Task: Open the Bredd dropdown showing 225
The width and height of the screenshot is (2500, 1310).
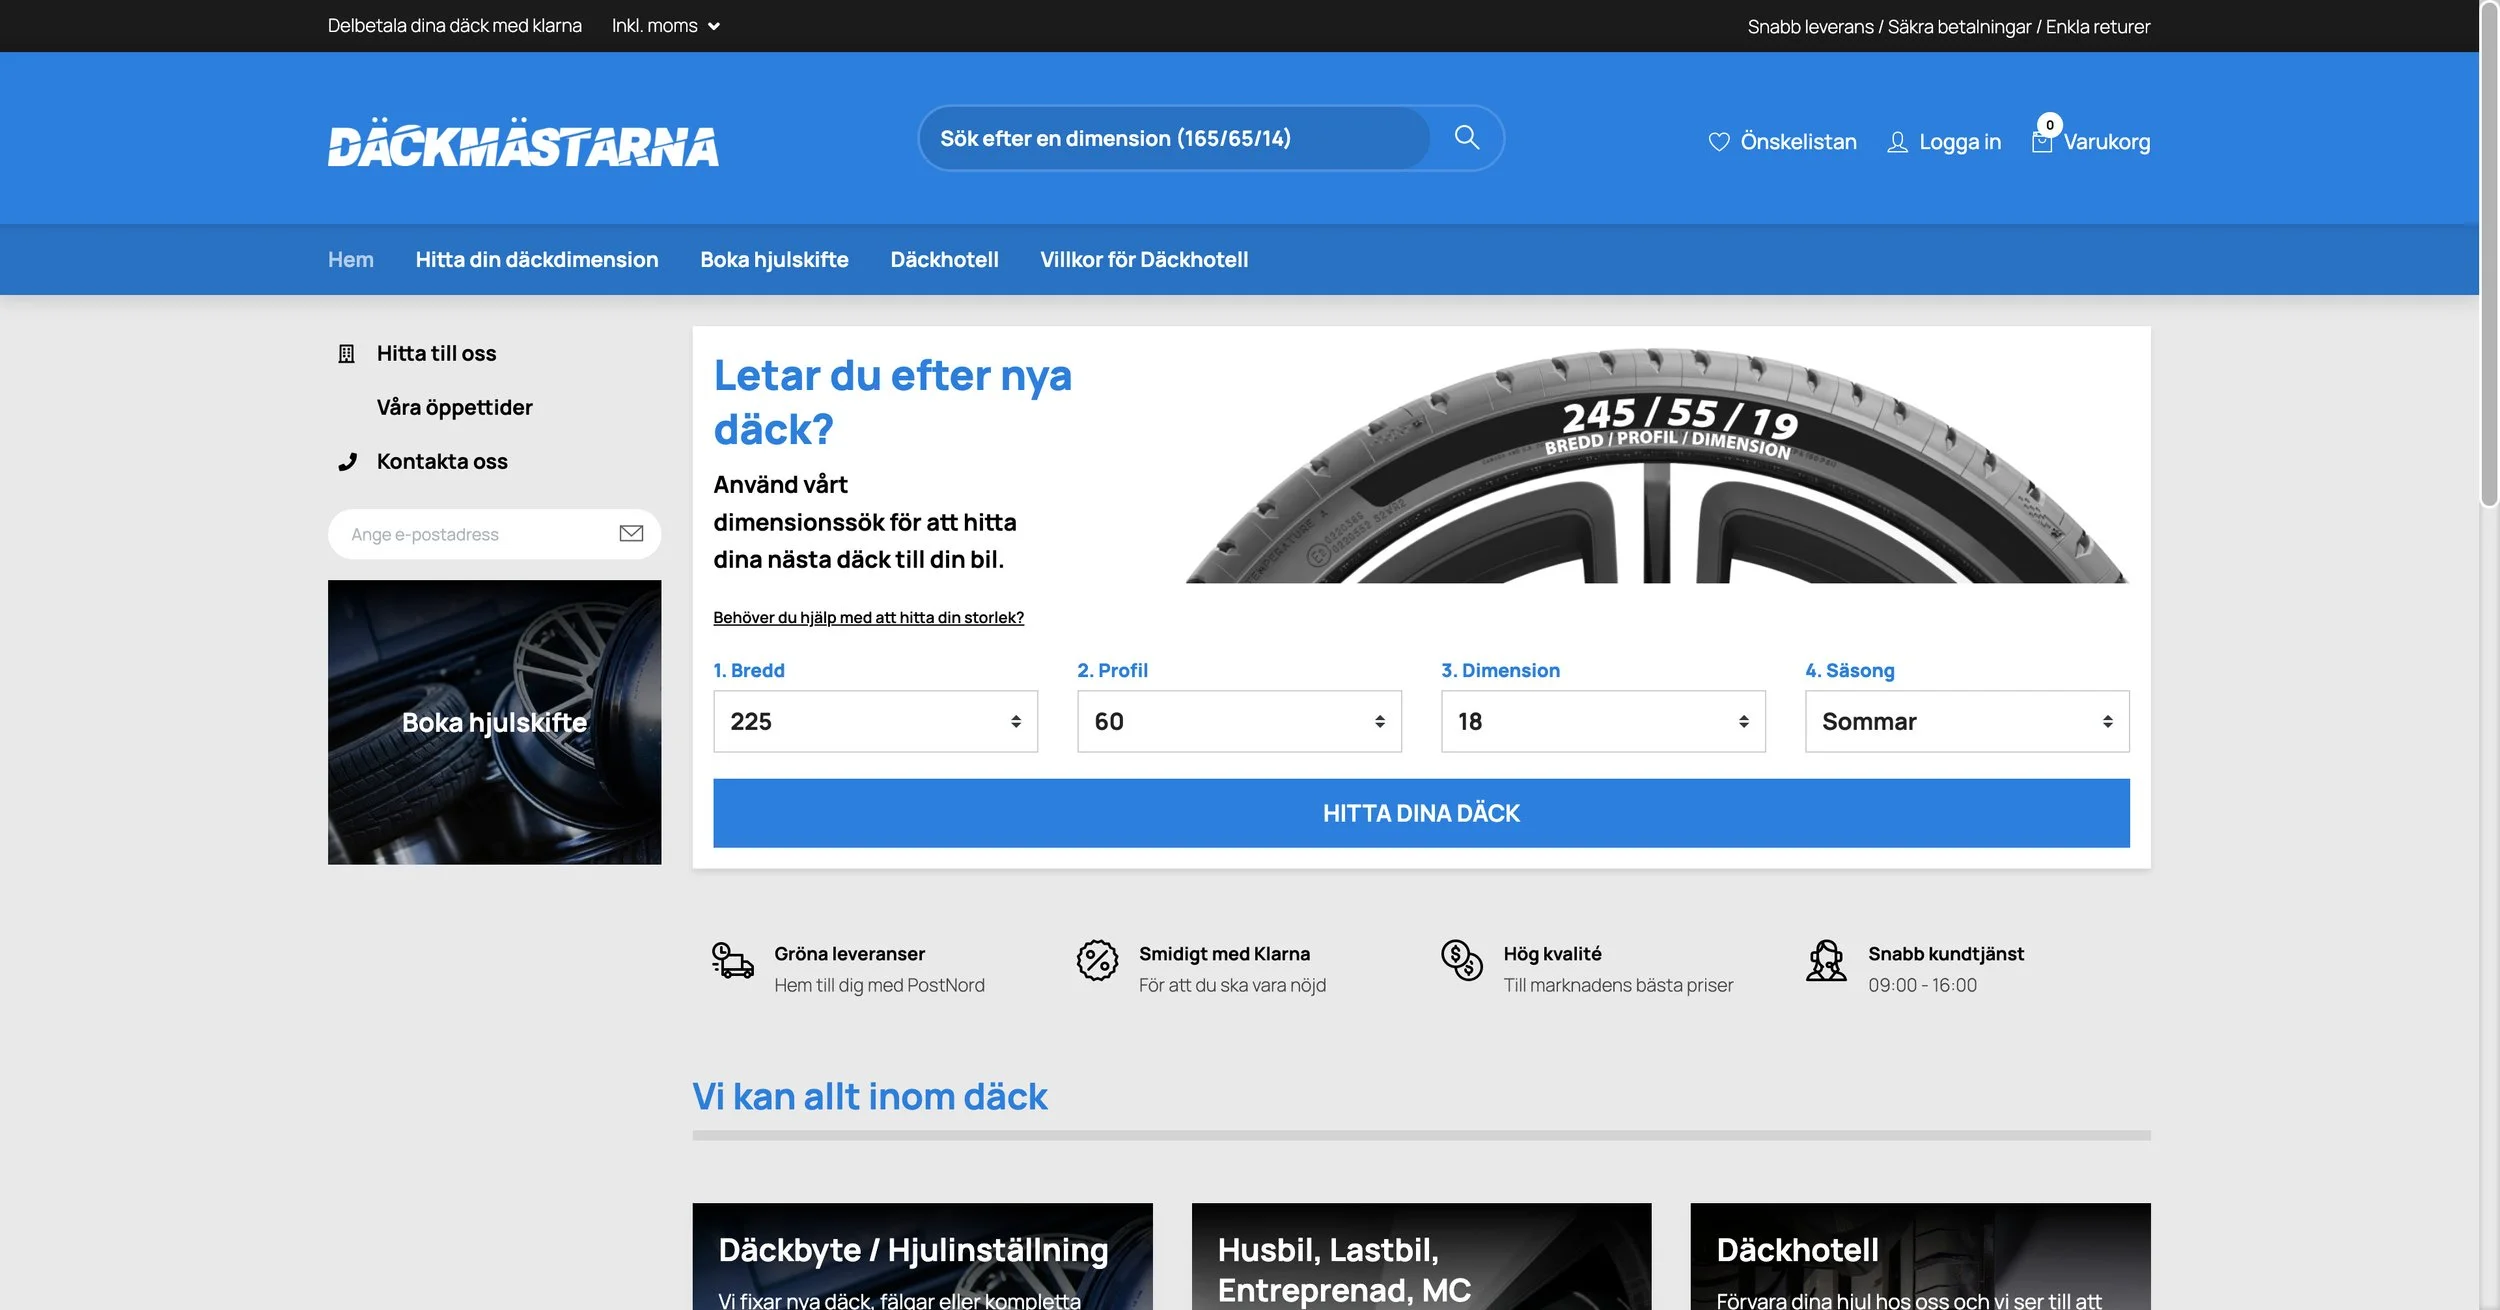Action: point(875,721)
